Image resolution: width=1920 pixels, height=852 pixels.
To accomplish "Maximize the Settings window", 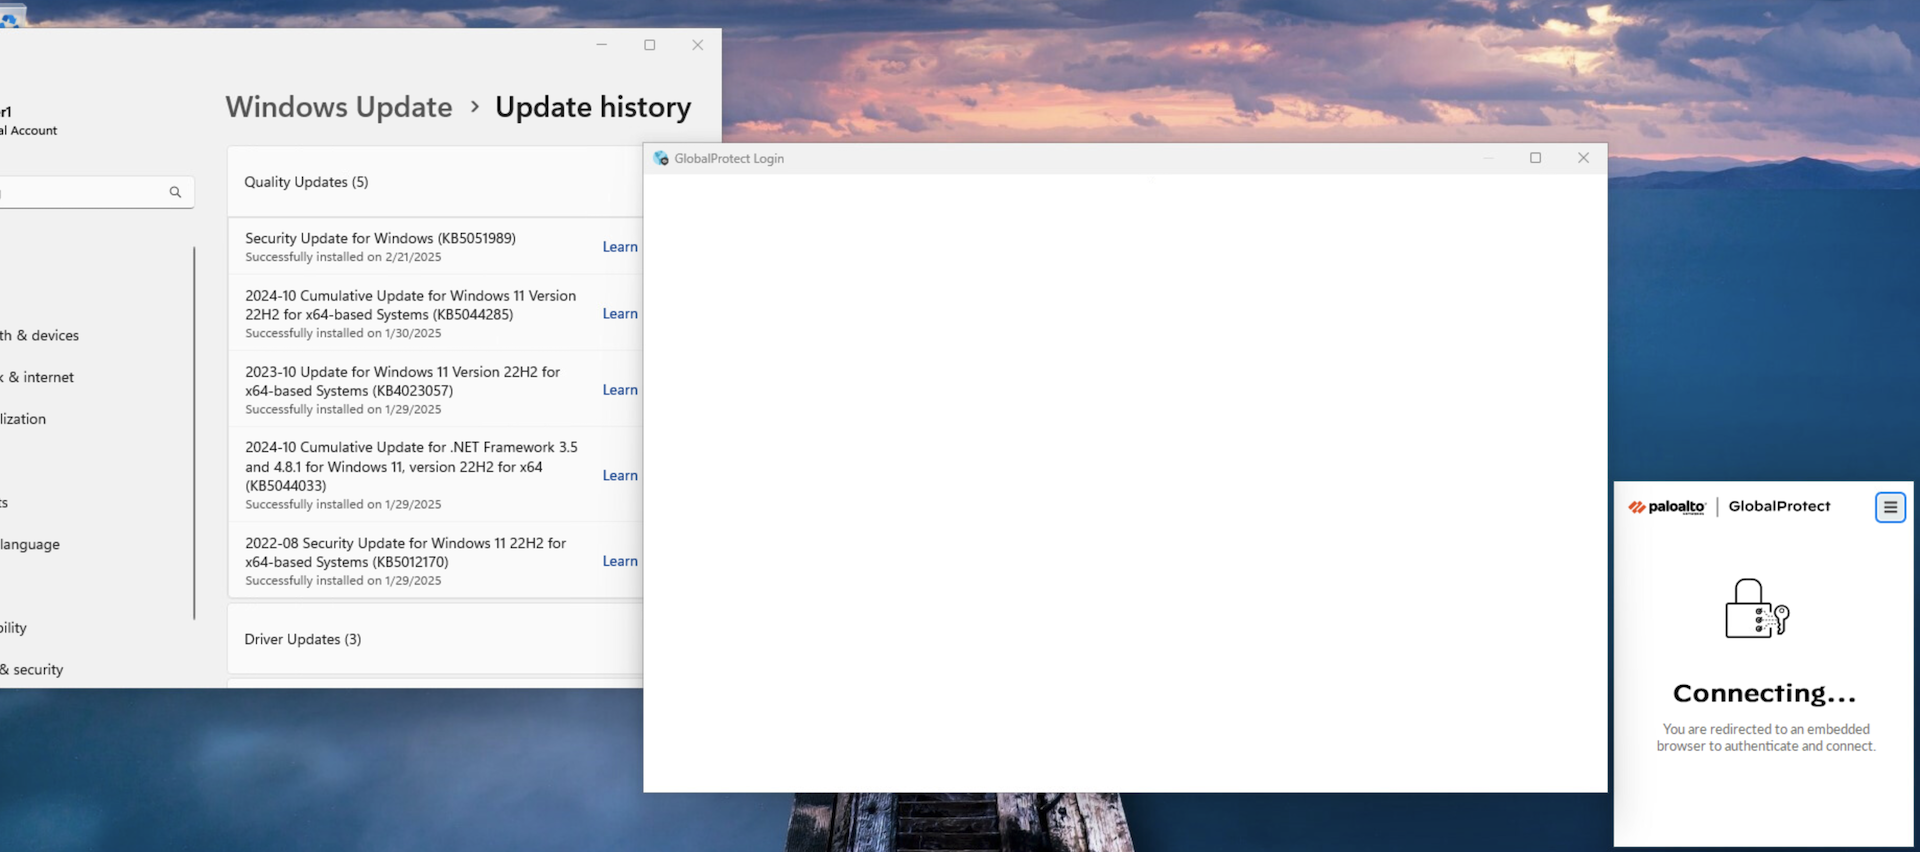I will (650, 45).
